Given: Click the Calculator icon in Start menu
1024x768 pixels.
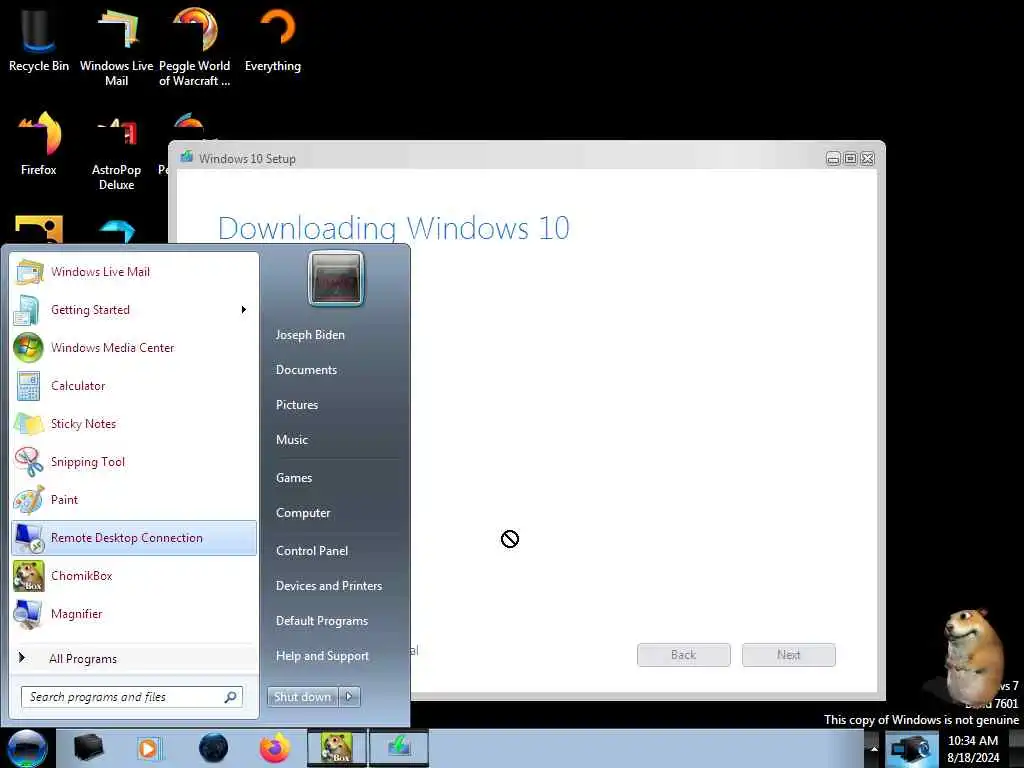Looking at the screenshot, I should tap(29, 385).
